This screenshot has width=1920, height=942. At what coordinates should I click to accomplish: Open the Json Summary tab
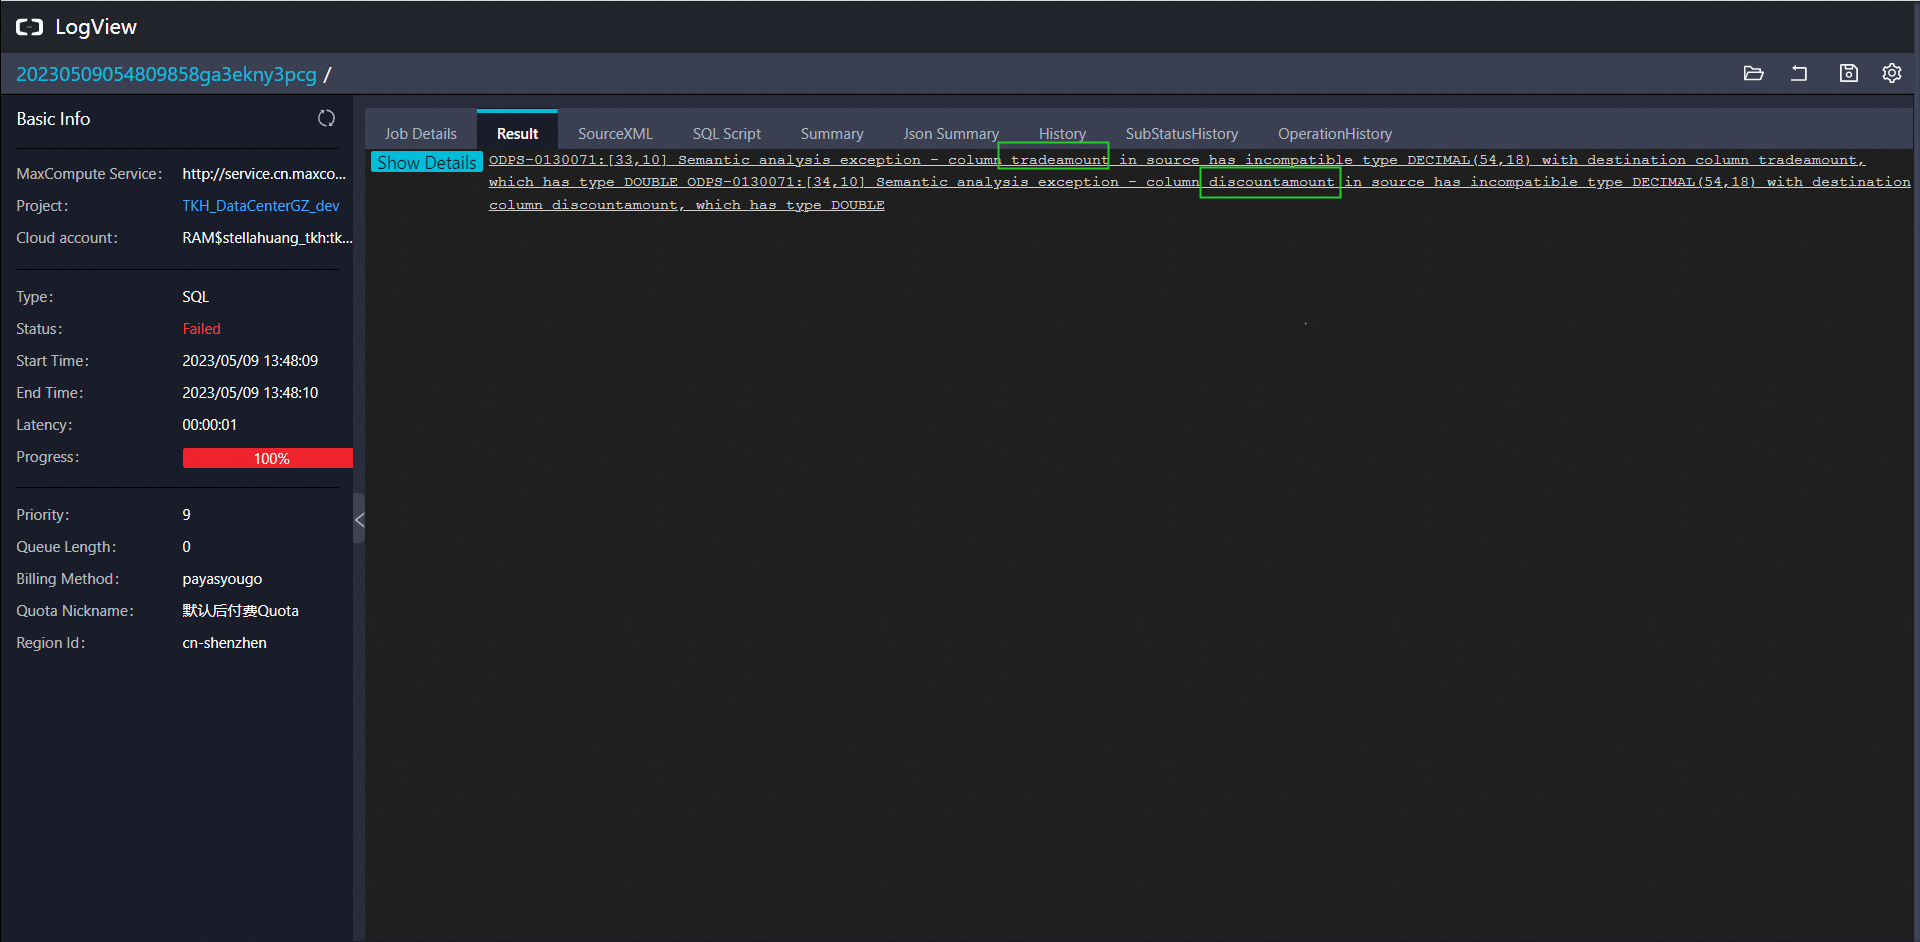coord(950,133)
